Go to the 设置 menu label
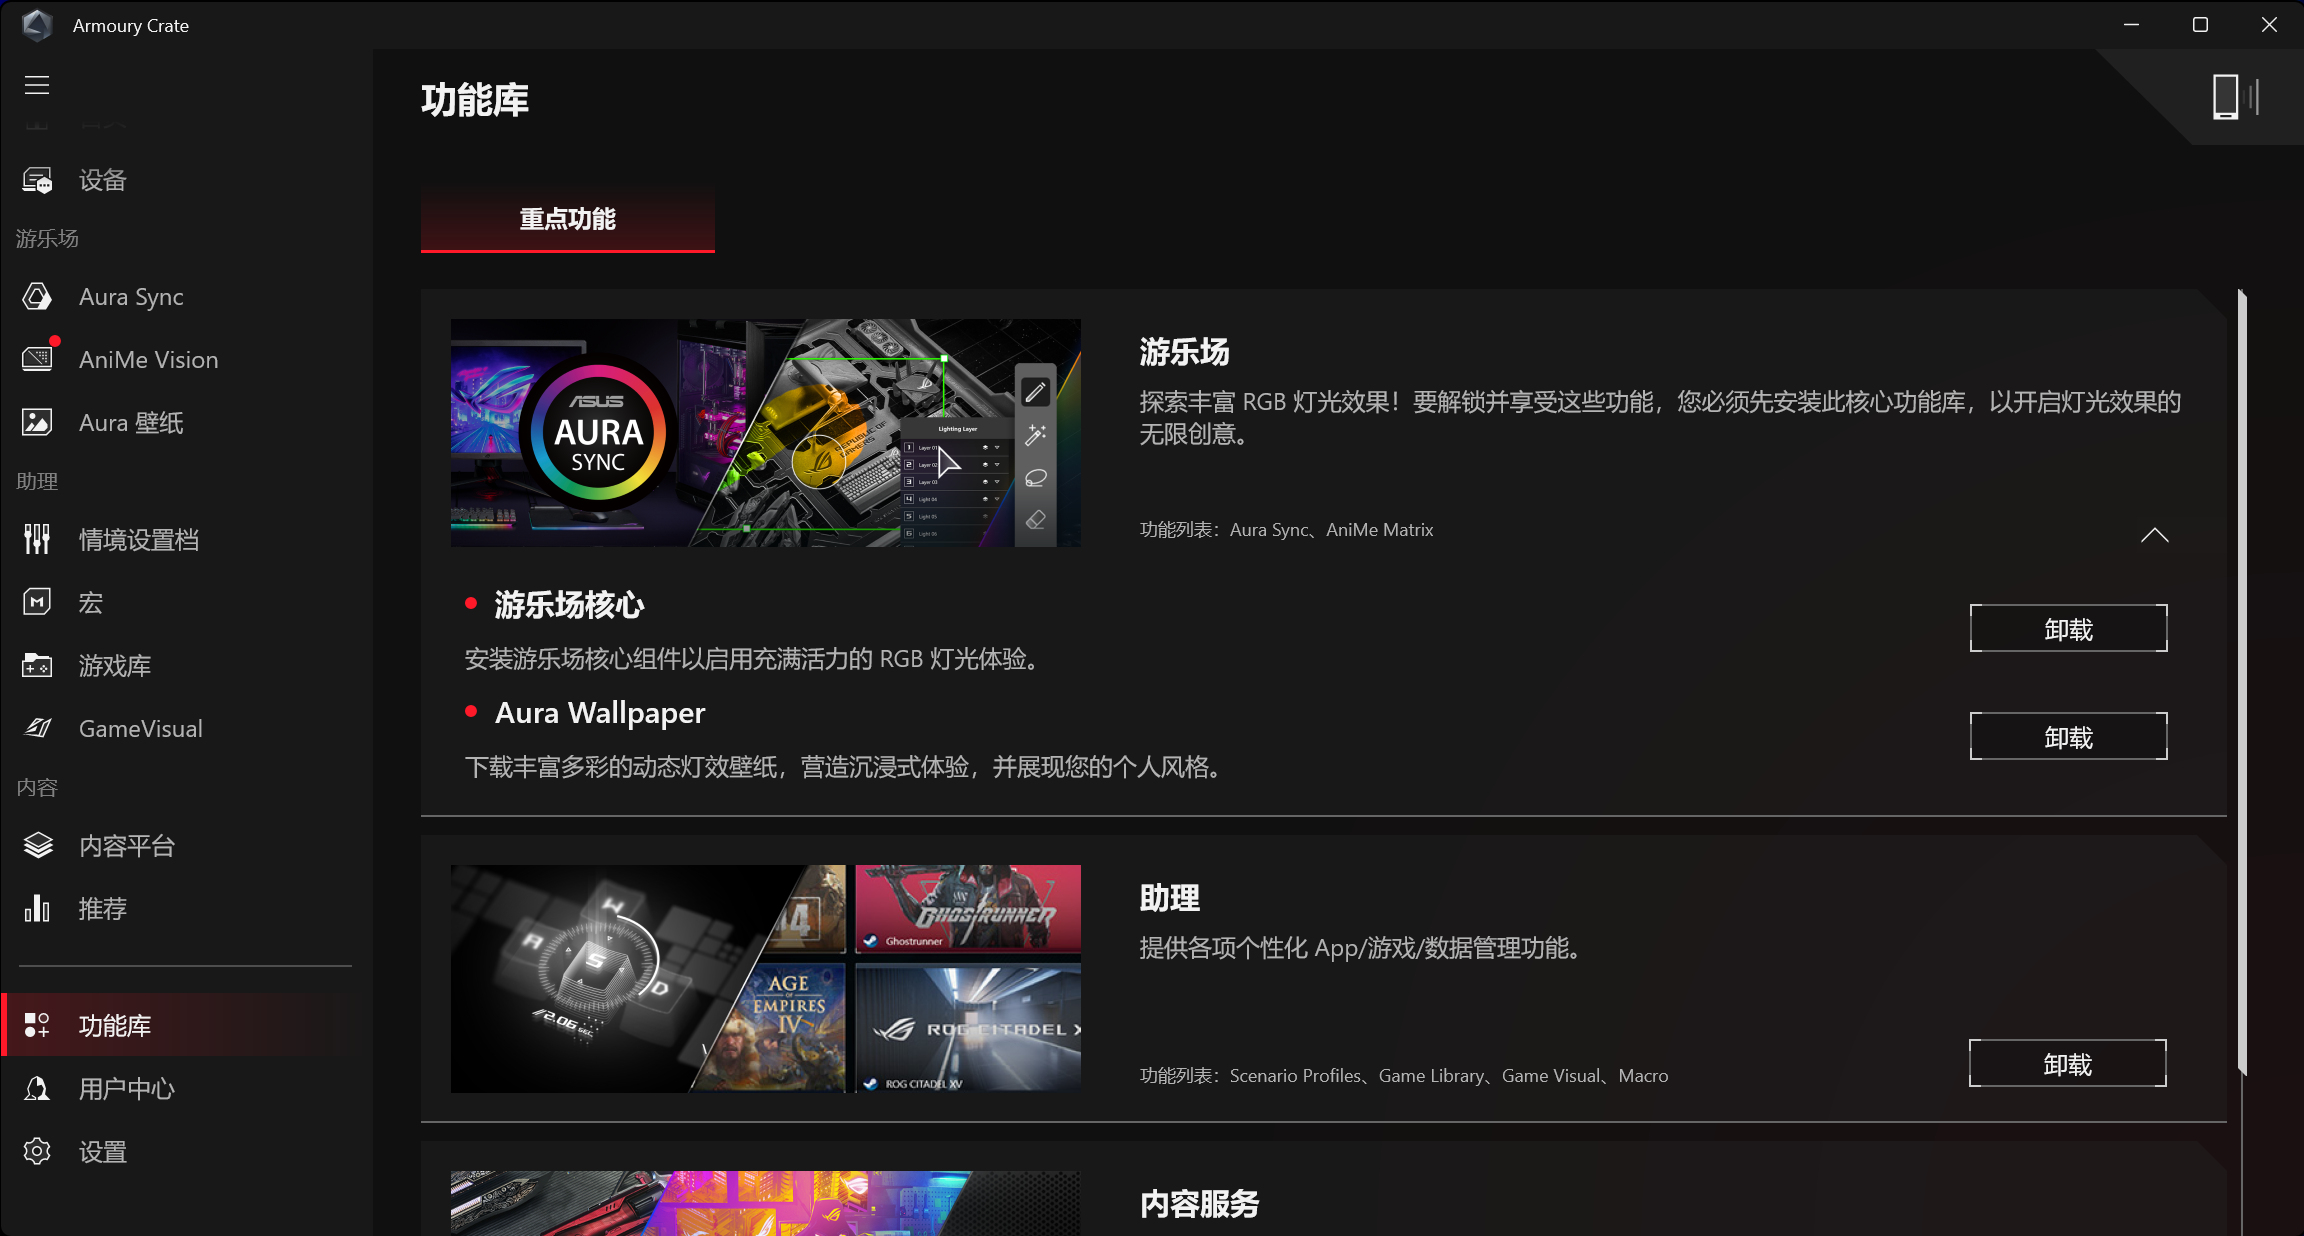 pyautogui.click(x=103, y=1152)
